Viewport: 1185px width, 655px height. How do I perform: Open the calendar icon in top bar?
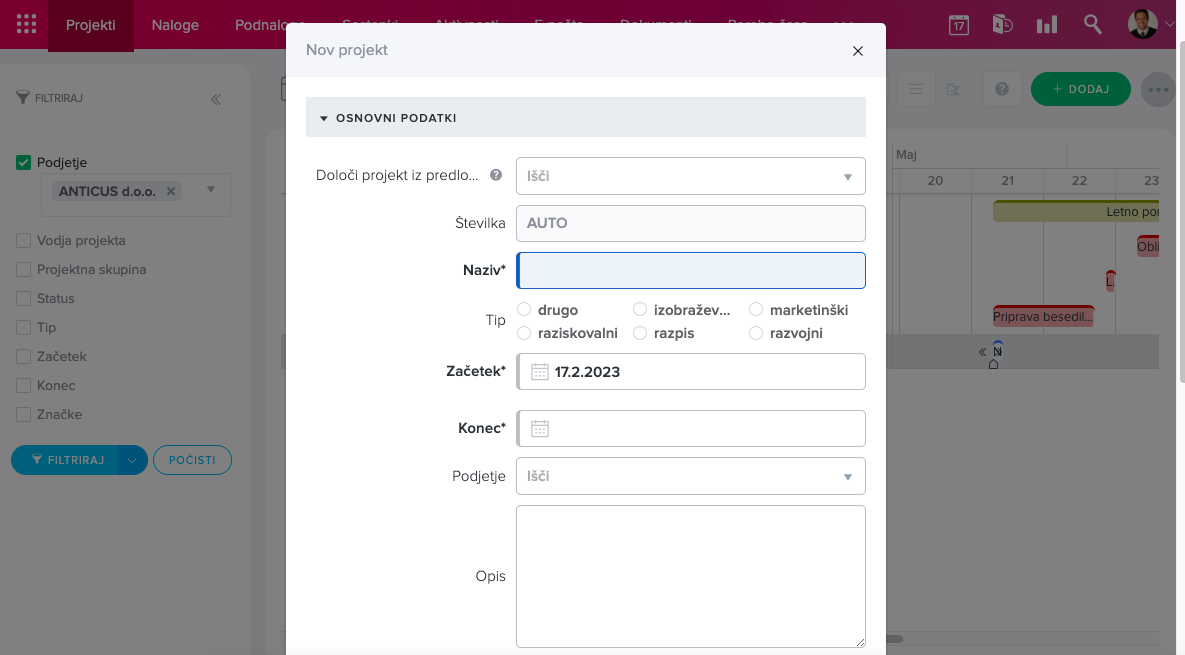point(958,25)
